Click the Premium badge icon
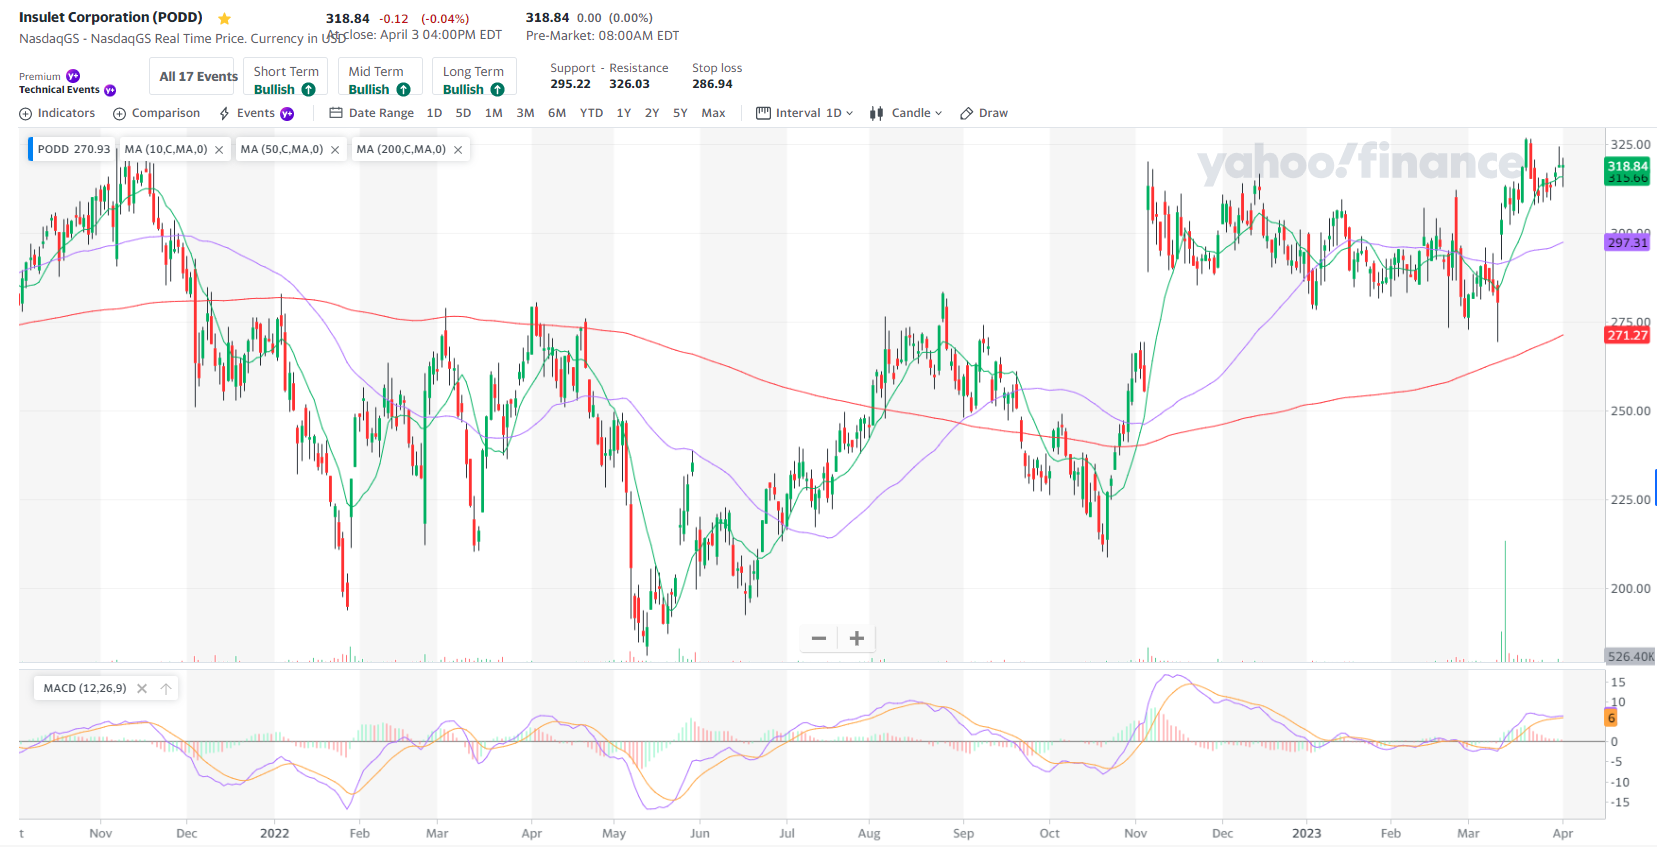Image resolution: width=1657 pixels, height=847 pixels. point(73,76)
